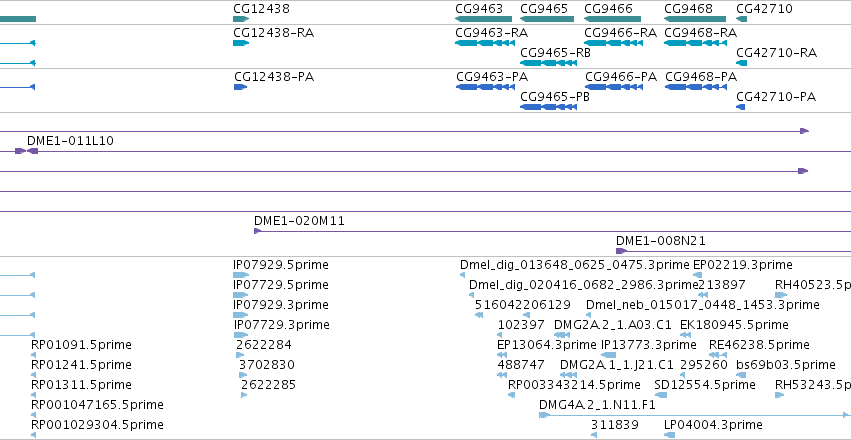Select the DMG2A.2_1.A03.C1 label
Screen dimensions: 851x440
(613, 324)
